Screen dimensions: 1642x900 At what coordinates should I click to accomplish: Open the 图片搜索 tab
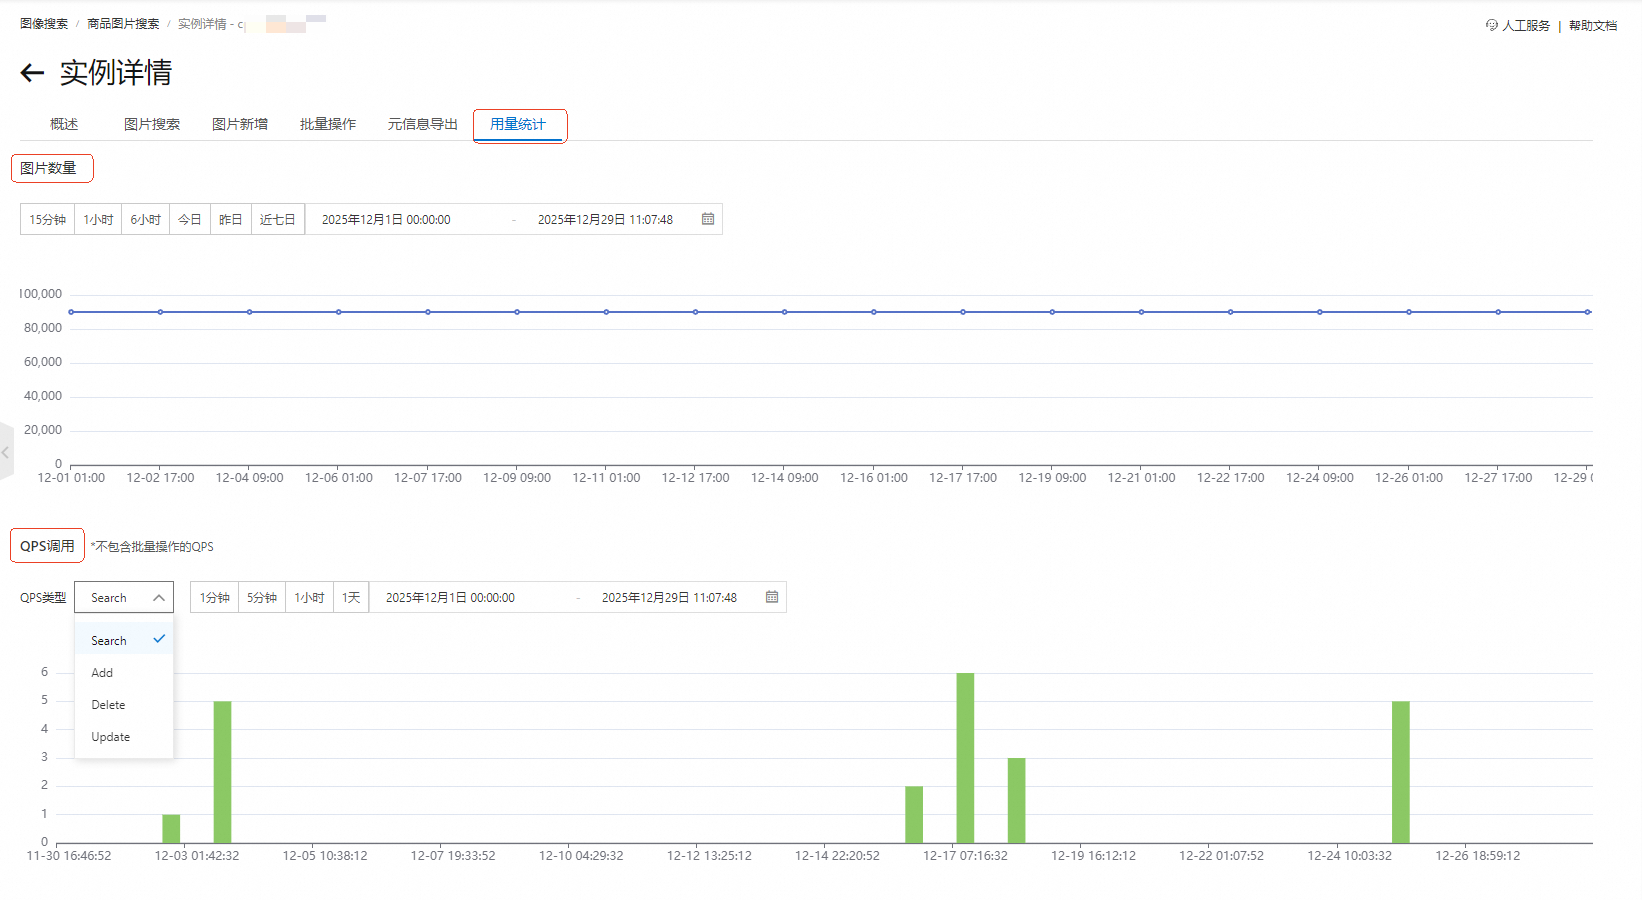click(152, 124)
